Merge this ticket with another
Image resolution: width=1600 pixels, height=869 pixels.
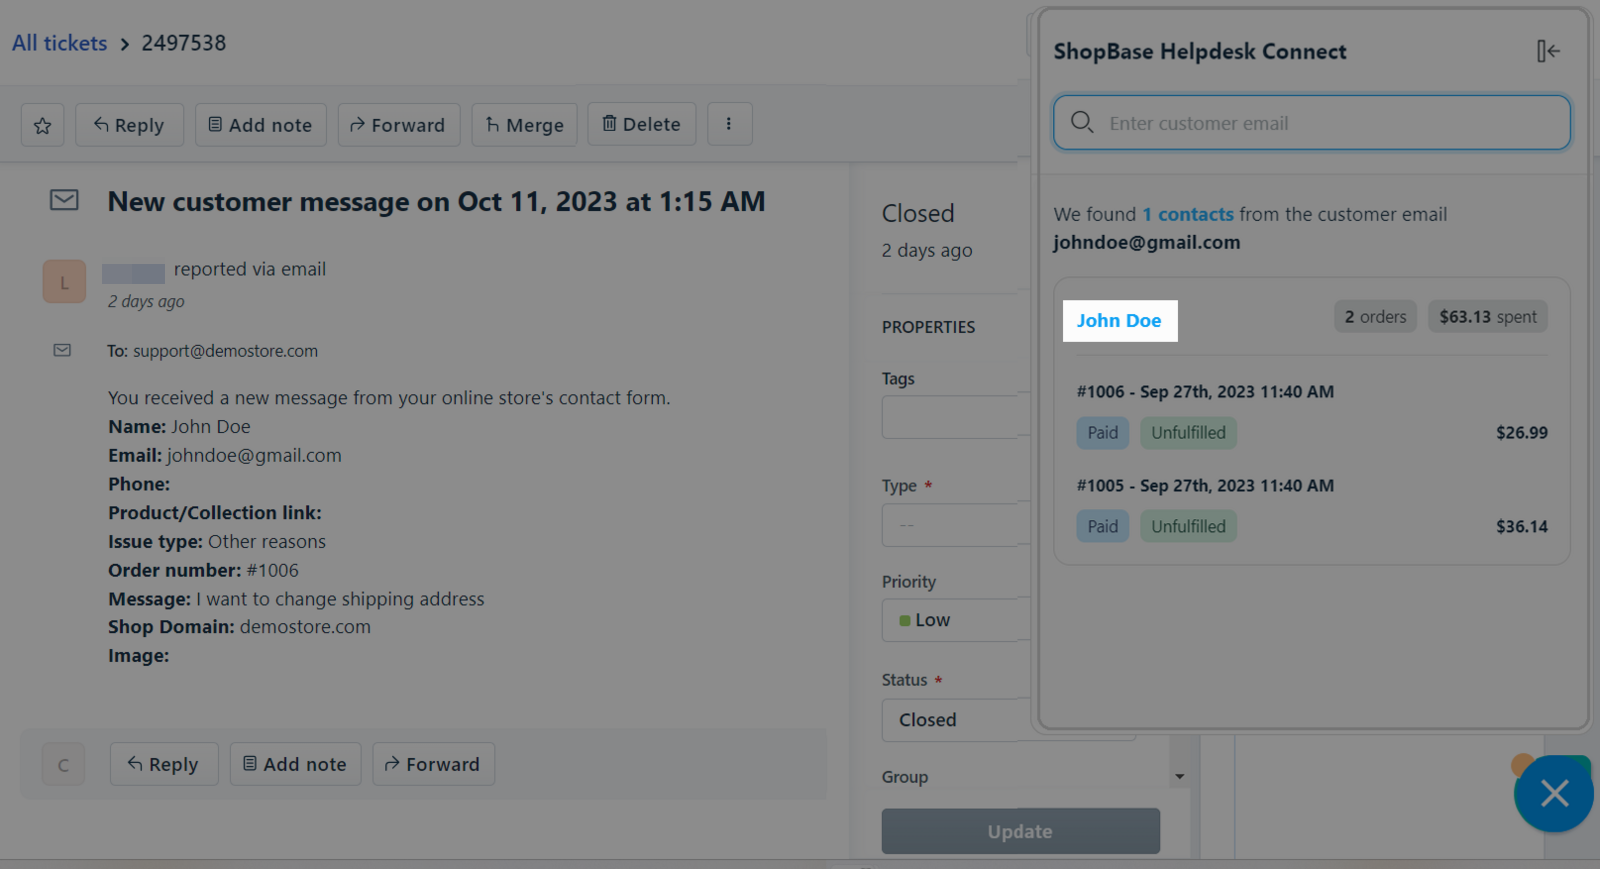click(x=524, y=125)
